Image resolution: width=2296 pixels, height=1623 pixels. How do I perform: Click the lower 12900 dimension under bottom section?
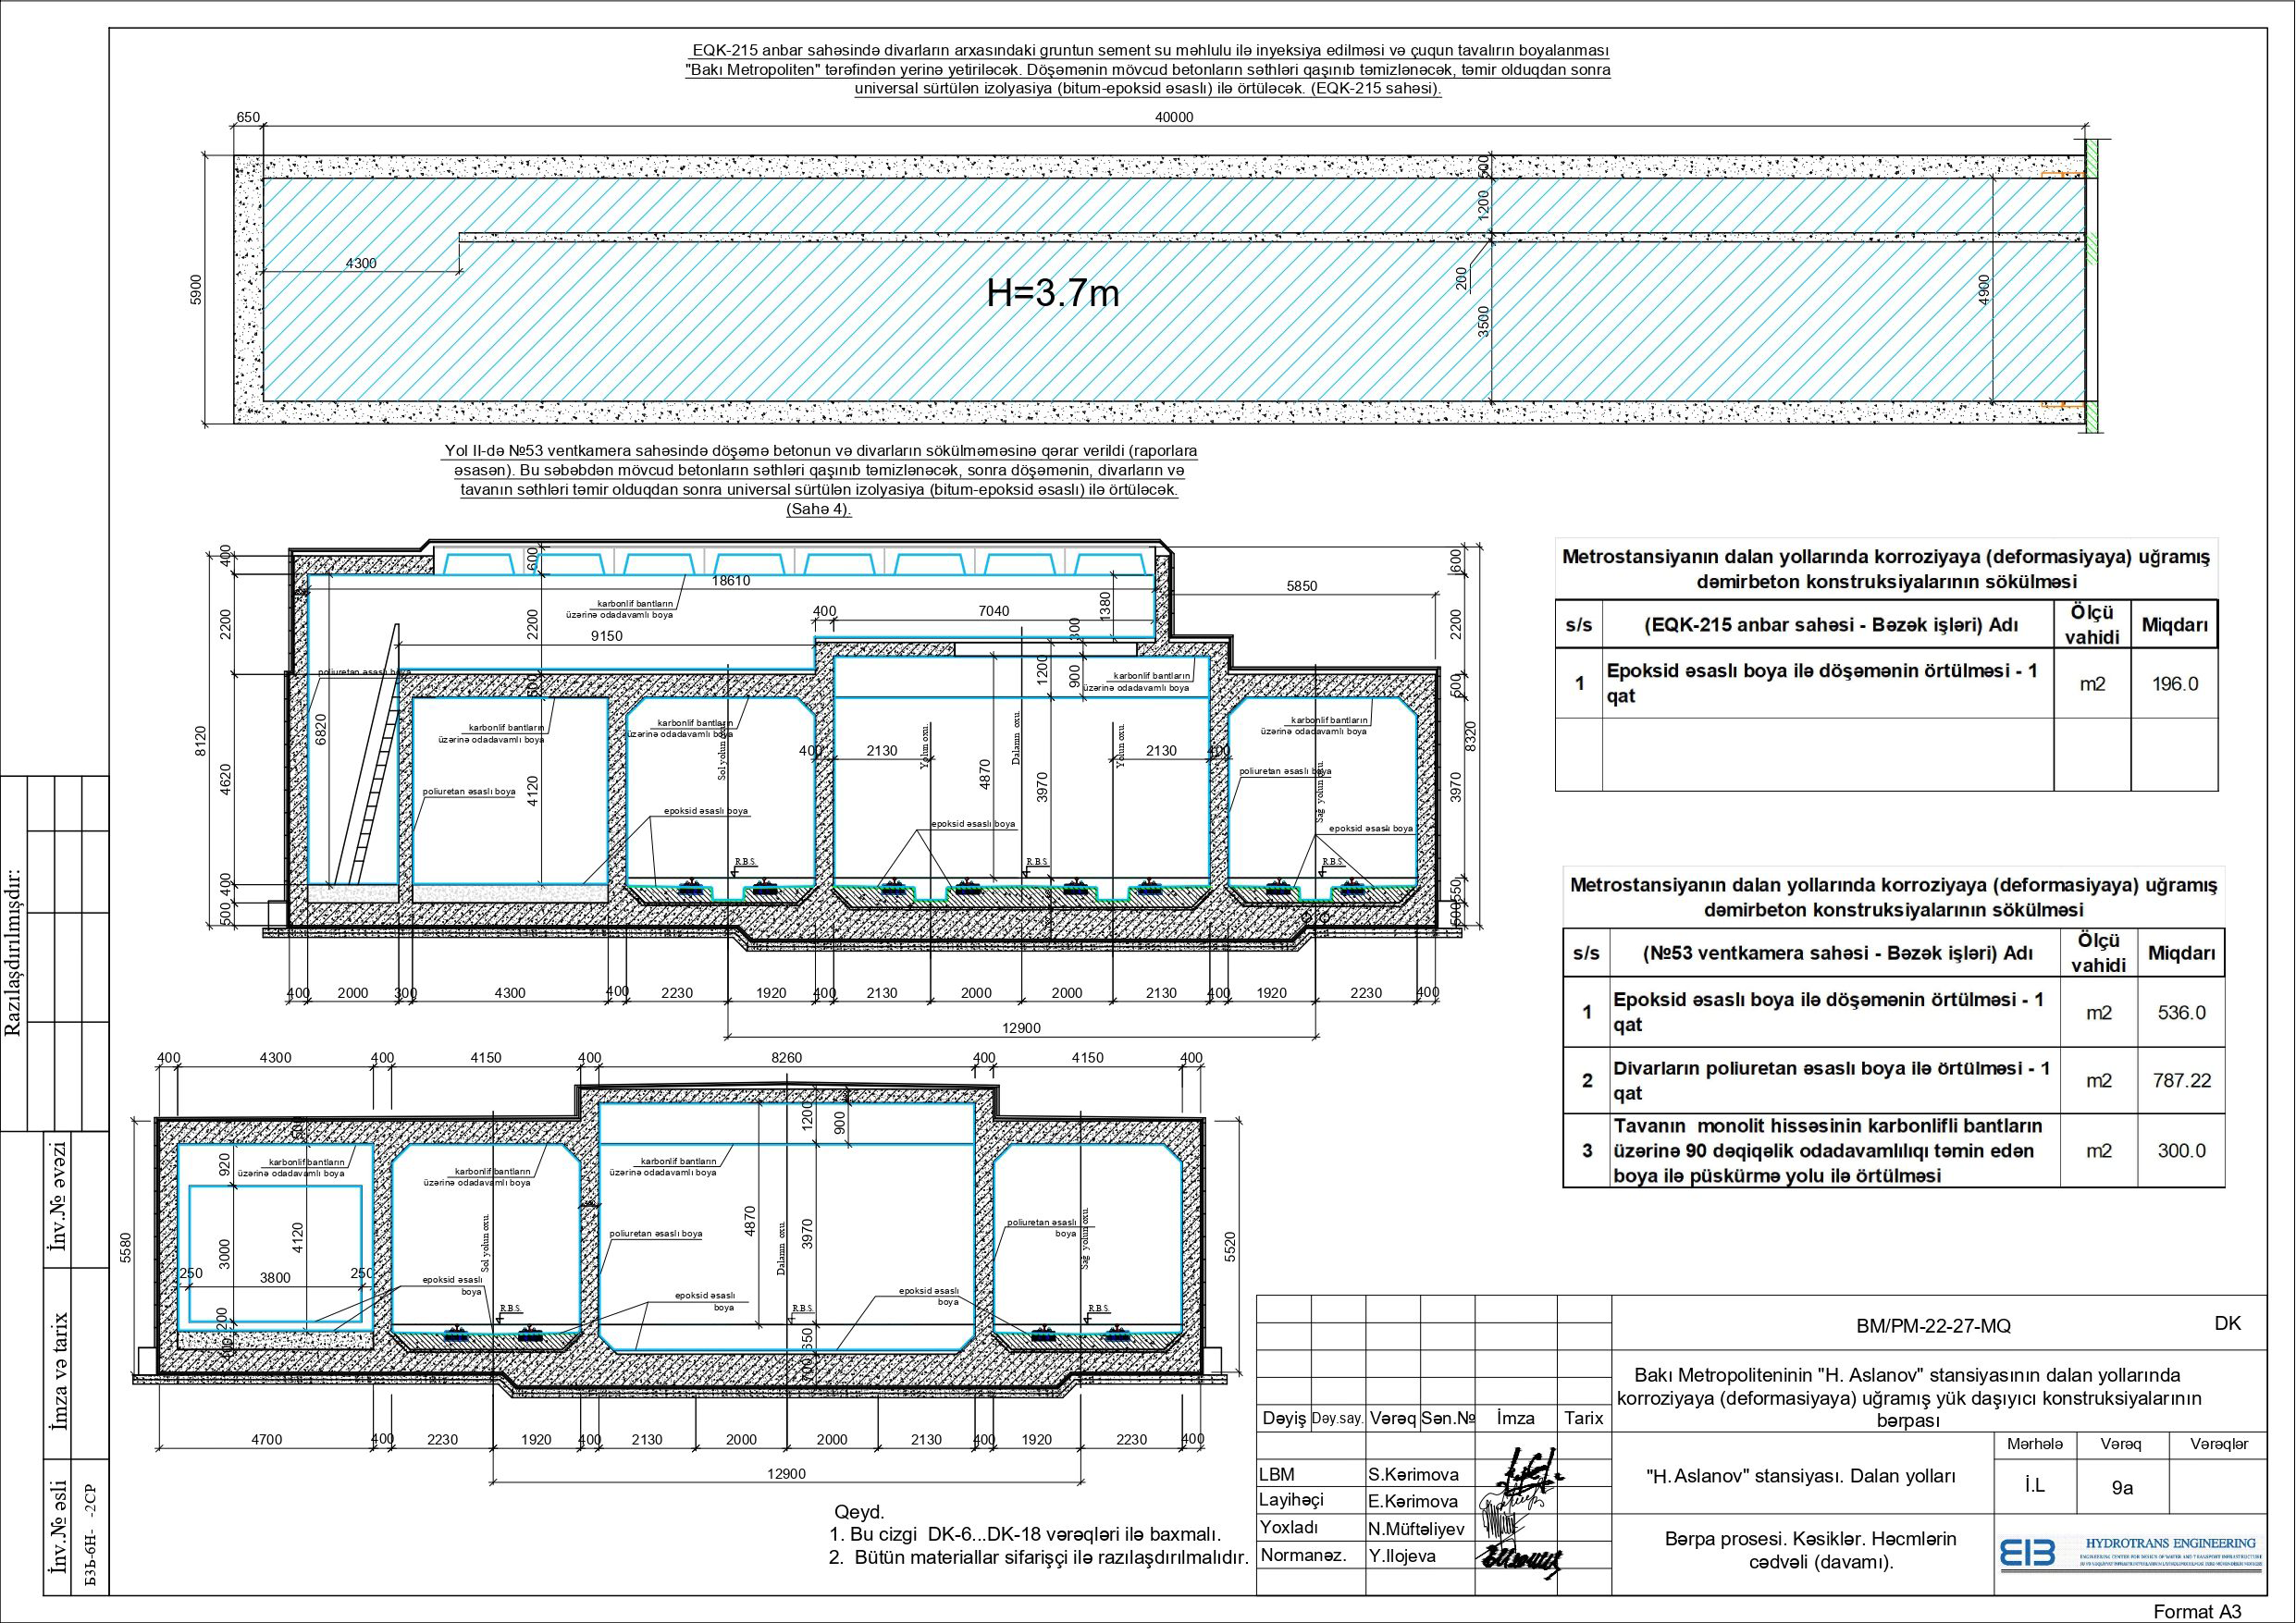point(786,1474)
